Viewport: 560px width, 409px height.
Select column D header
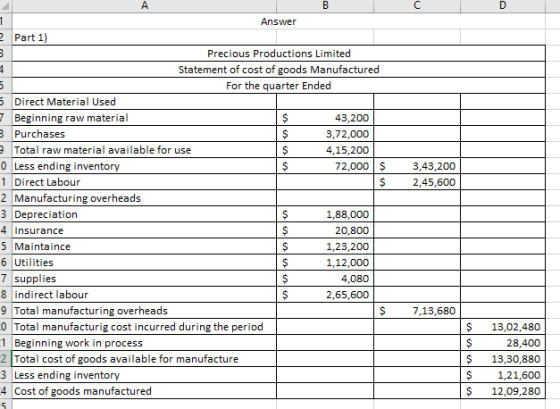coord(502,6)
